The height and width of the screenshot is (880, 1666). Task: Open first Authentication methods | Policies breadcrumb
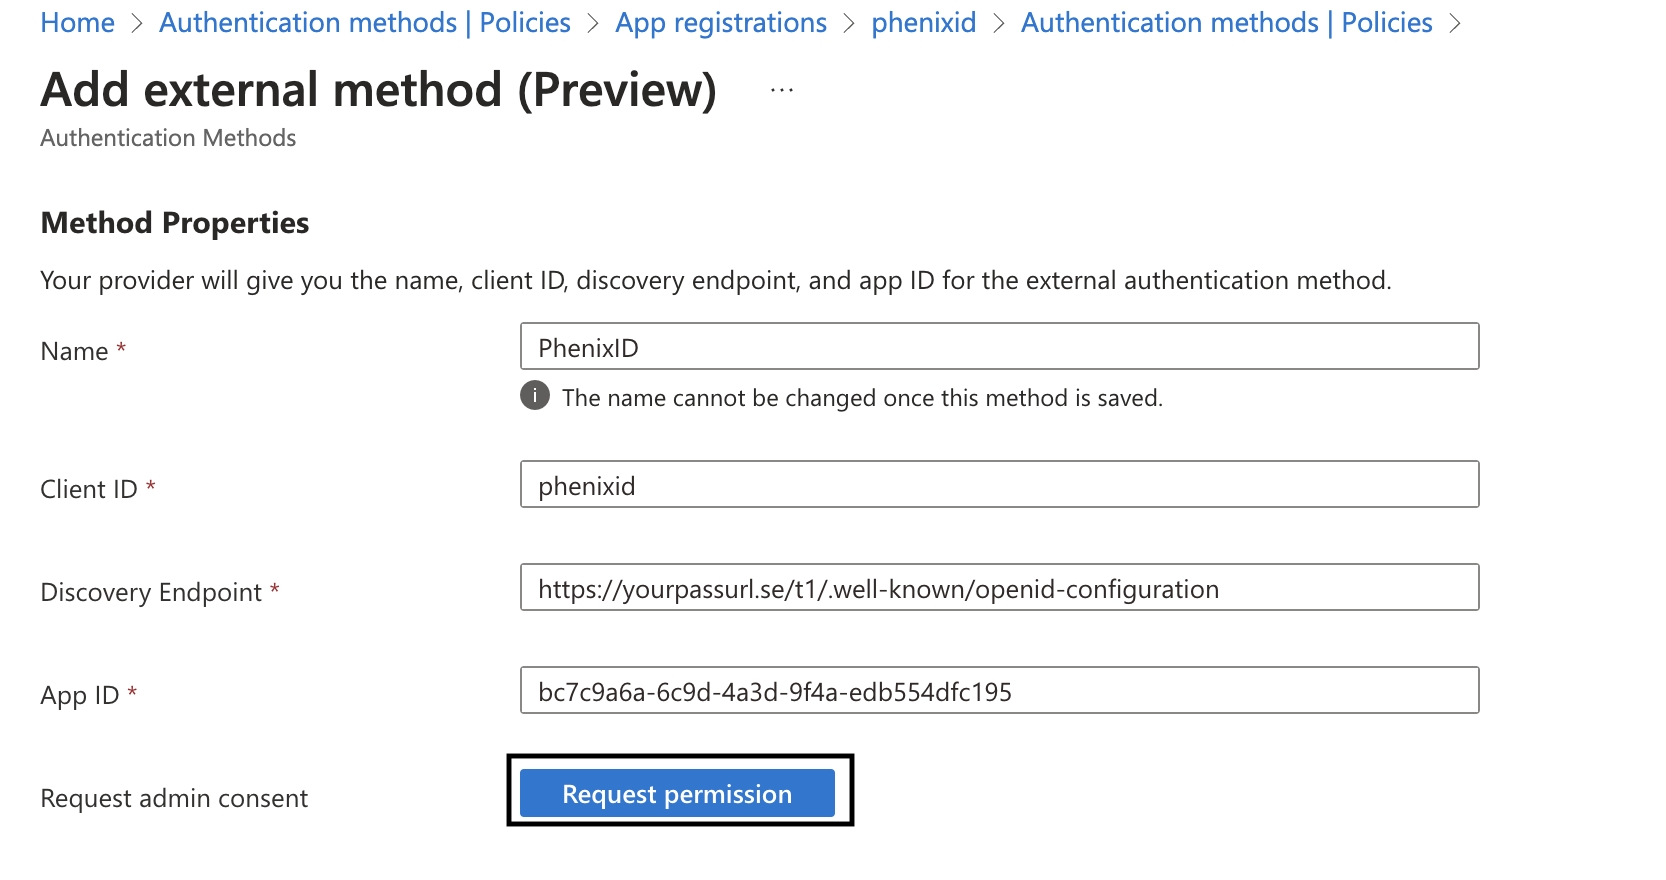point(365,22)
